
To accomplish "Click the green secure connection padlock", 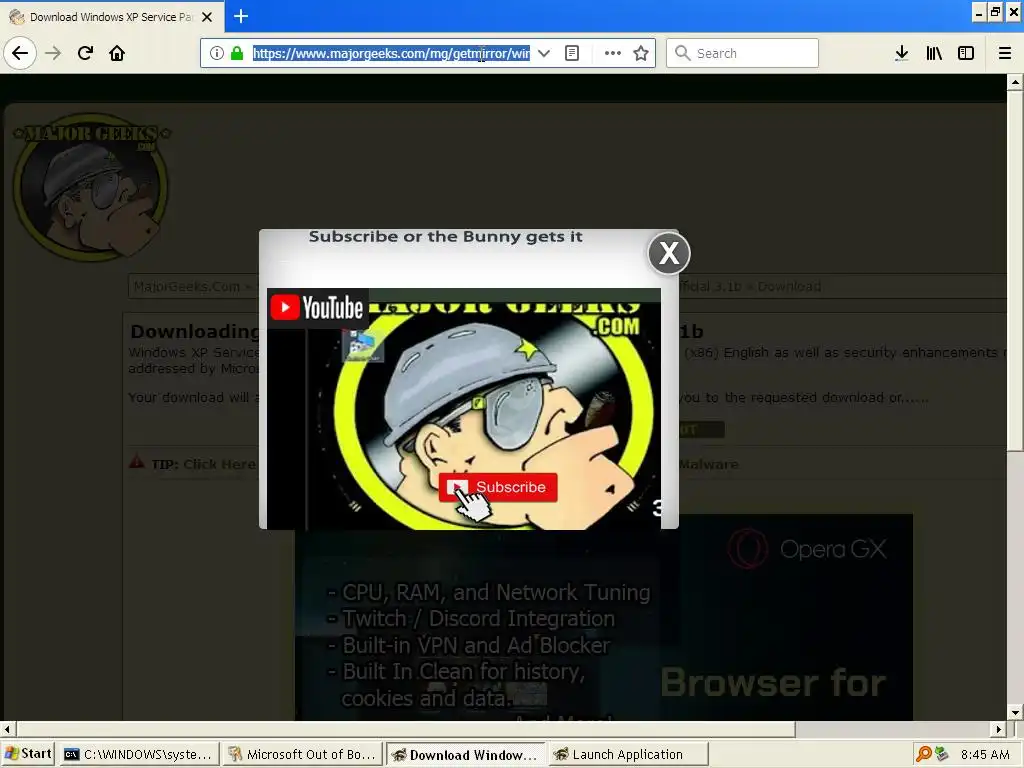I will tap(237, 53).
